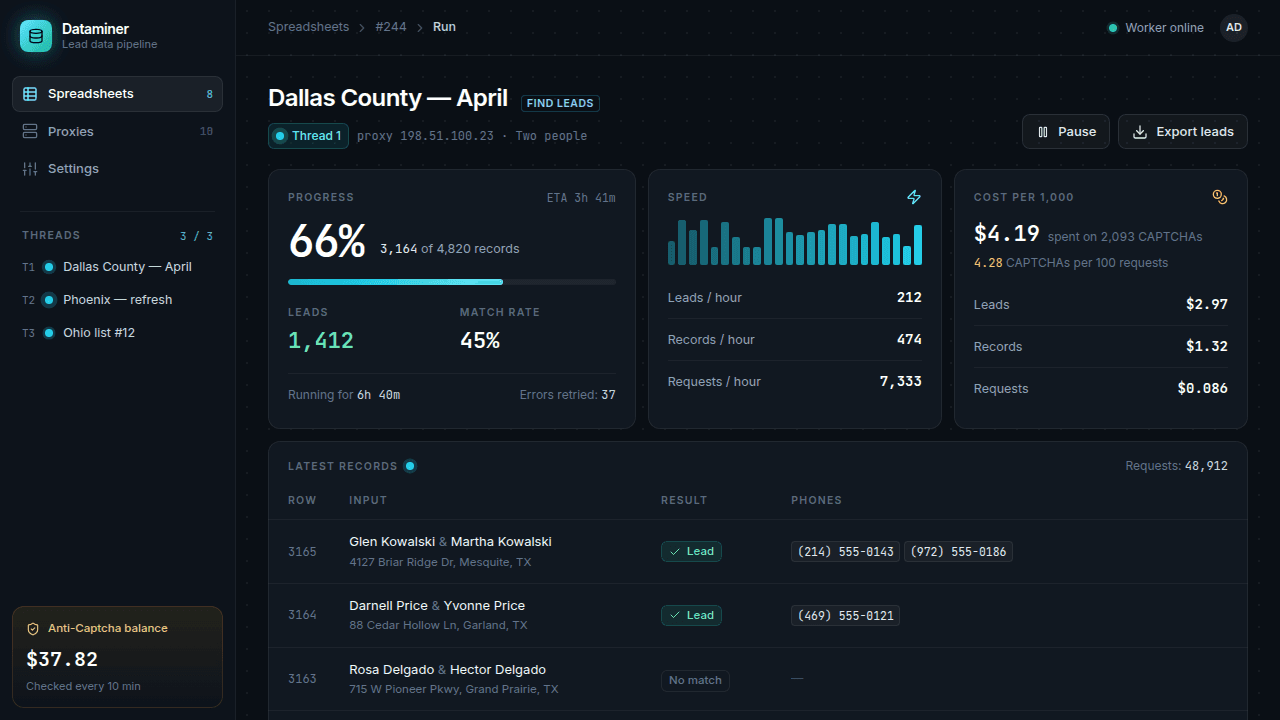Click the status dot for Ohio list #12
The width and height of the screenshot is (1280, 720).
pyautogui.click(x=49, y=333)
